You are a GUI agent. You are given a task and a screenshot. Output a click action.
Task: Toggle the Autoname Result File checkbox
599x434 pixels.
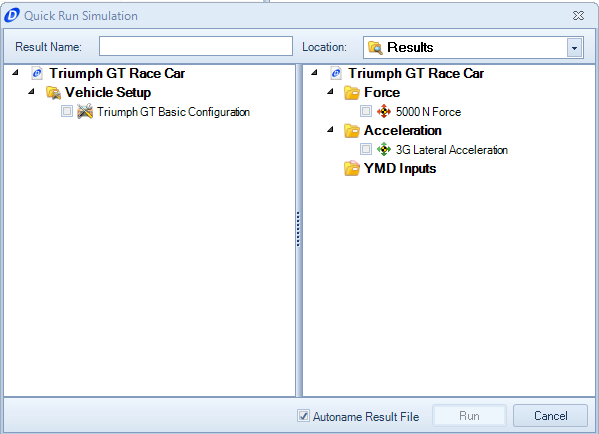pos(303,415)
